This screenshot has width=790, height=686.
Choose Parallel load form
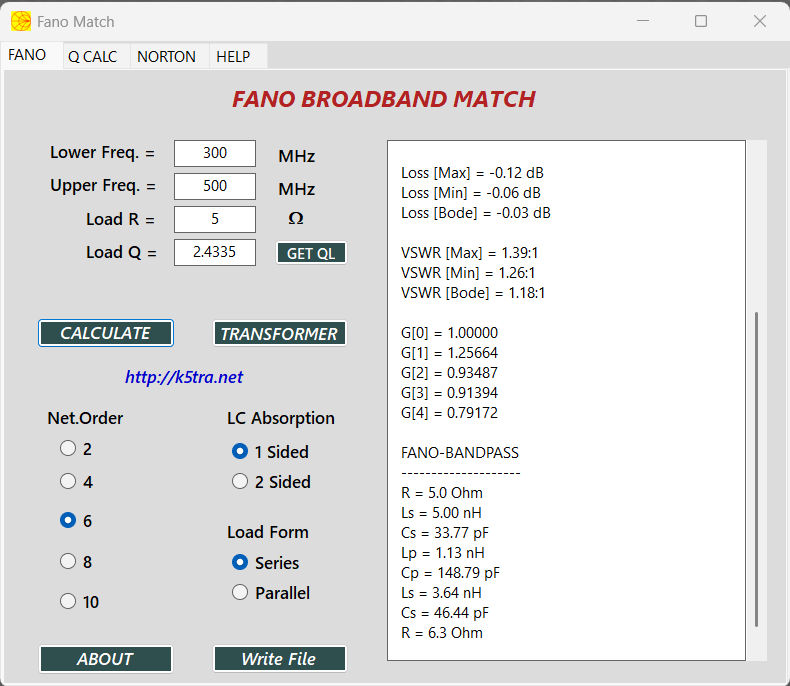click(240, 592)
